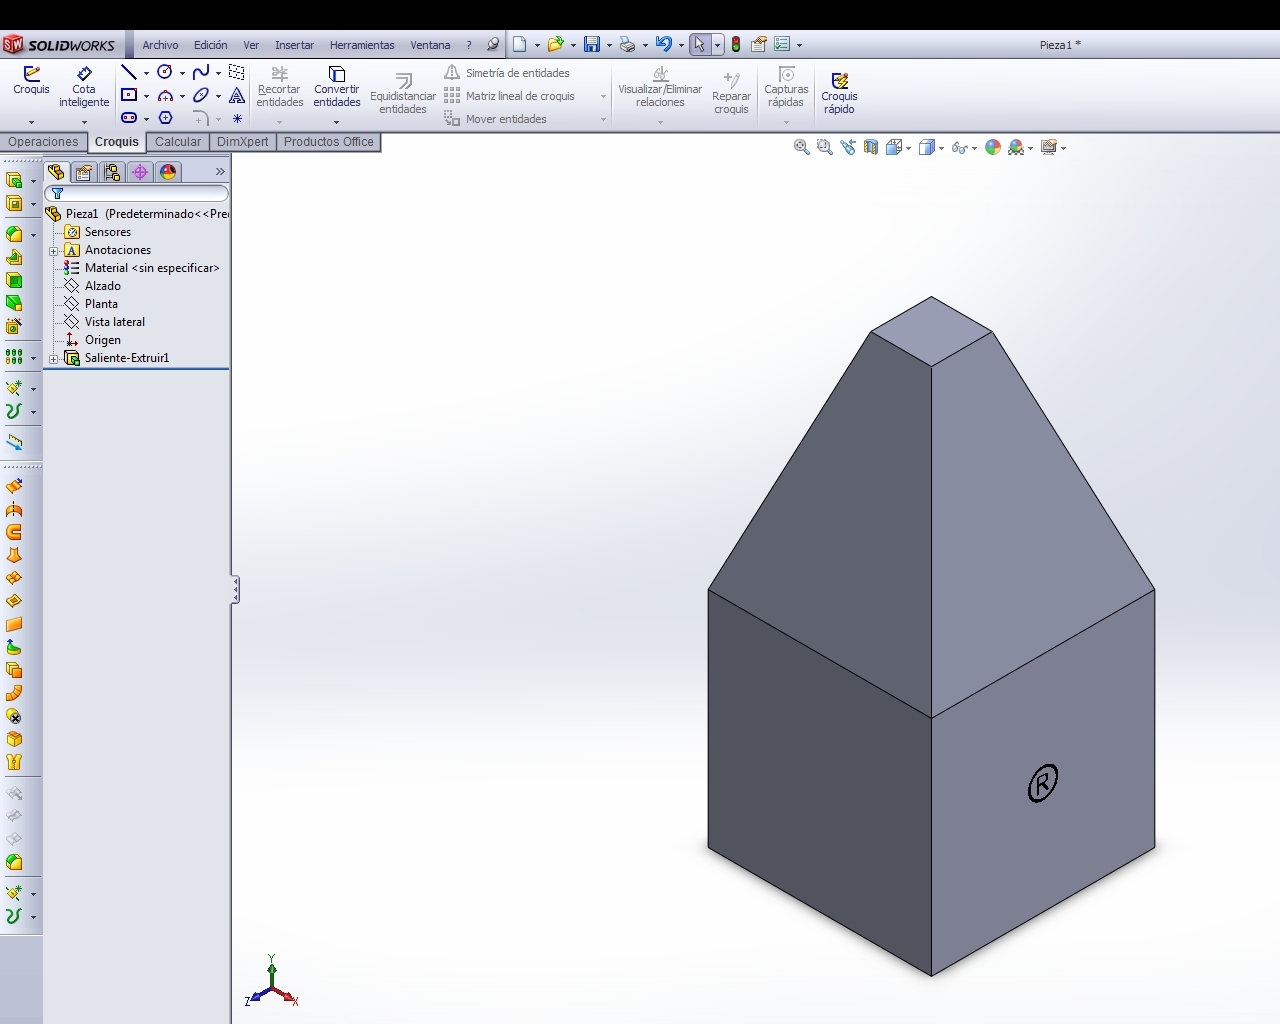Select the Line sketch tool
This screenshot has width=1280, height=1024.
tap(128, 72)
